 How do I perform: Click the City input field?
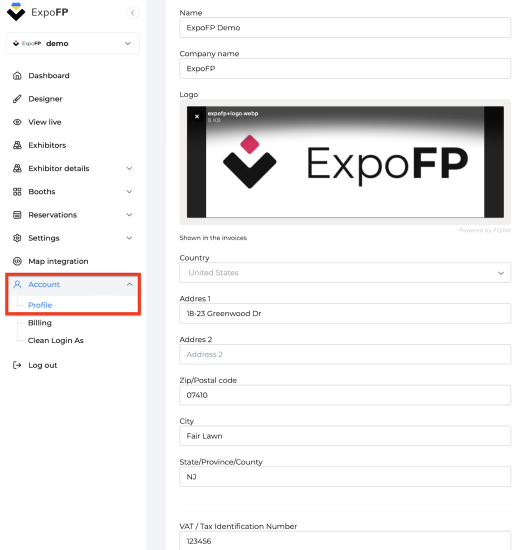(345, 436)
